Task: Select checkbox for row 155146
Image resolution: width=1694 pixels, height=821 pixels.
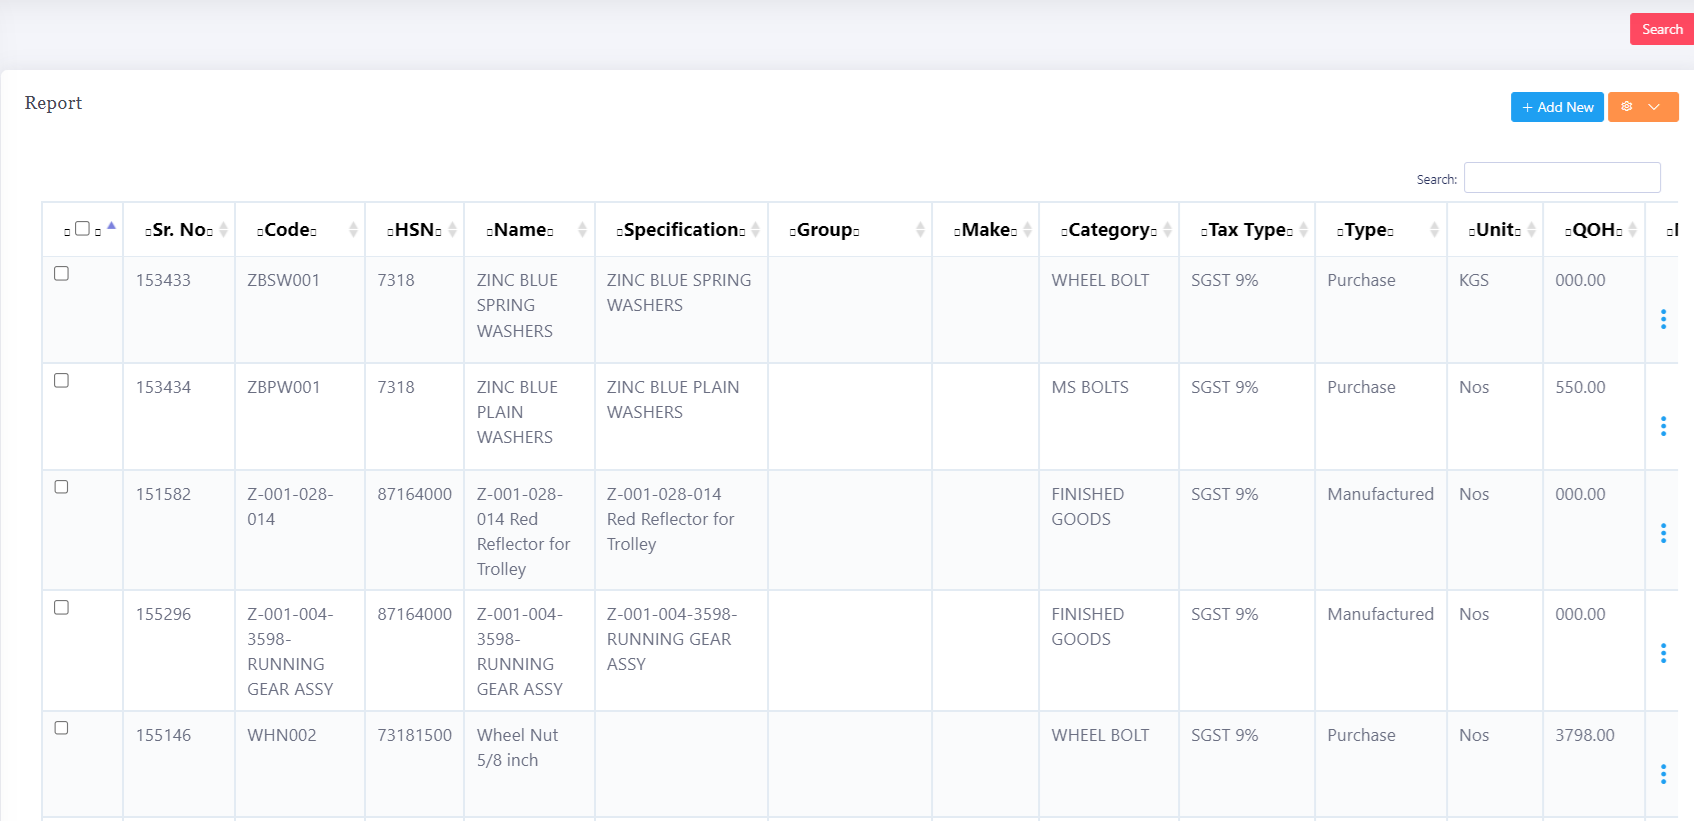Action: [61, 728]
